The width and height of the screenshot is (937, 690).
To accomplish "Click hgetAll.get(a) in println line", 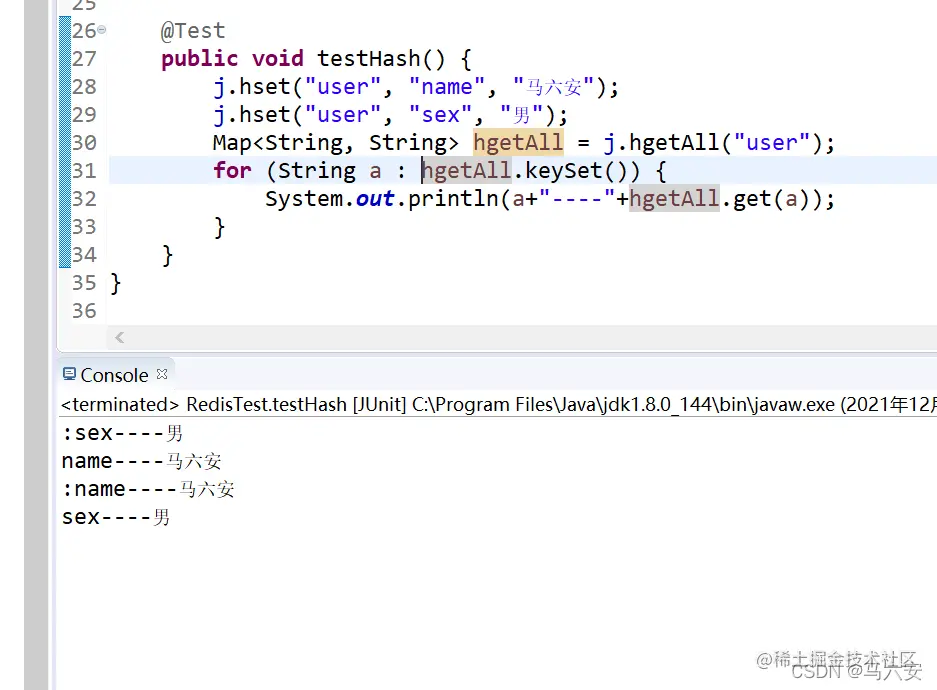I will pyautogui.click(x=719, y=199).
